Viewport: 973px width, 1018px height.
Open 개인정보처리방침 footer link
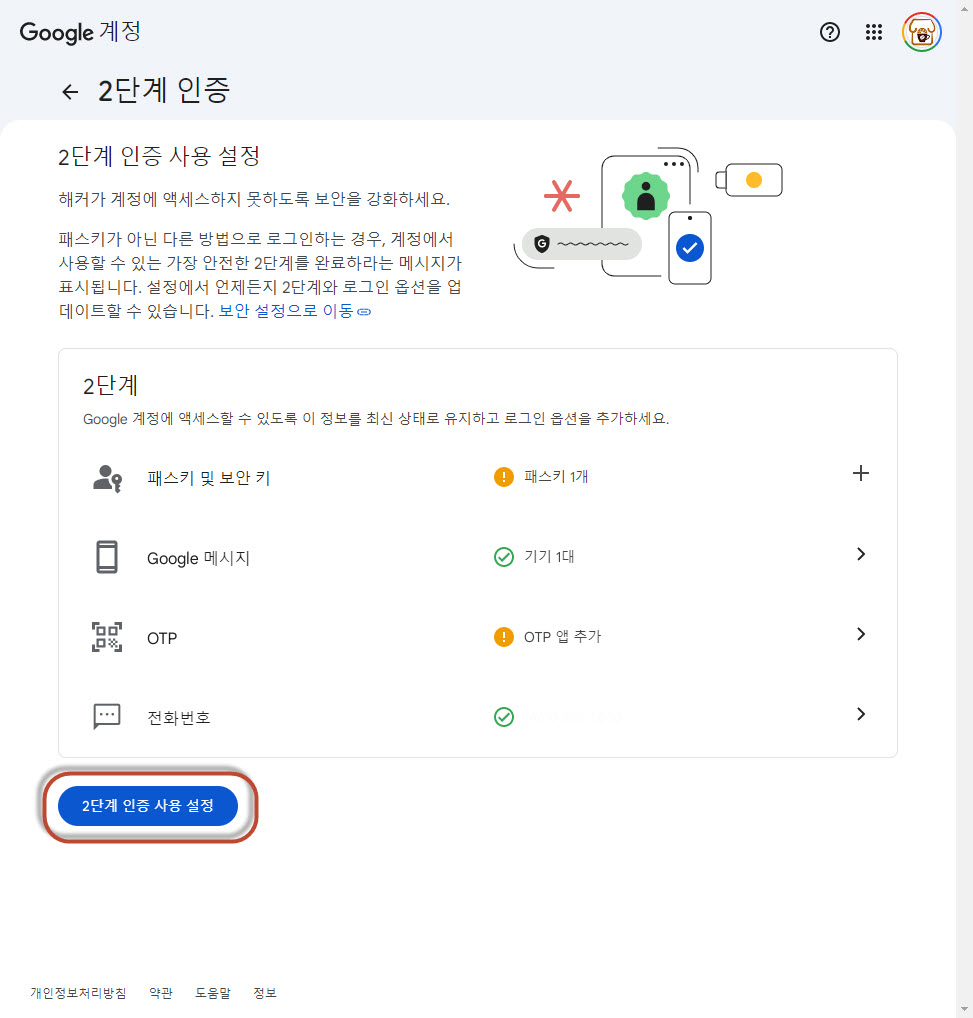(x=78, y=993)
